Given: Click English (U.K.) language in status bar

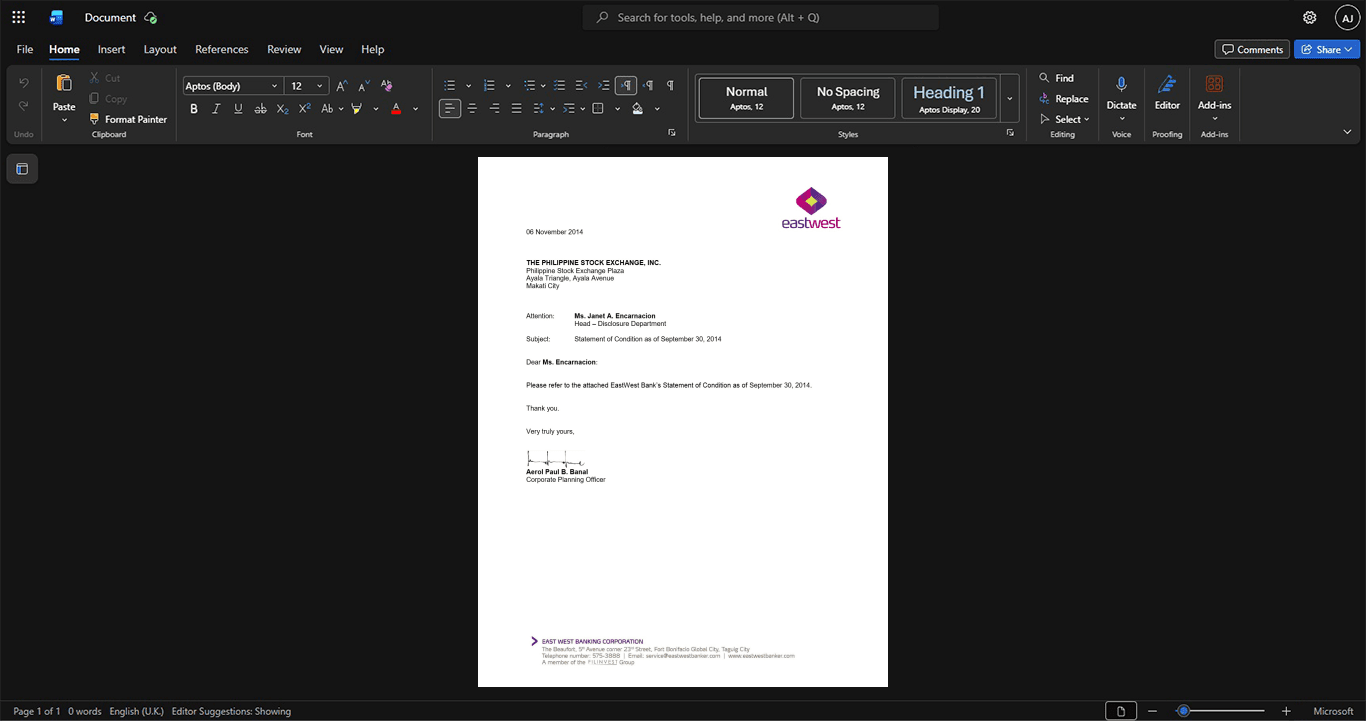Looking at the screenshot, I should 137,712.
